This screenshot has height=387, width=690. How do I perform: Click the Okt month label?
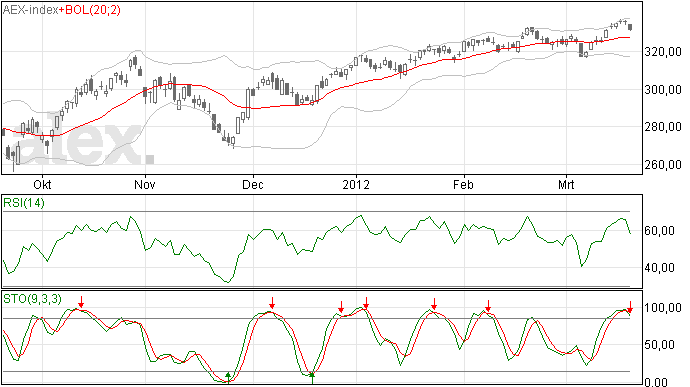(42, 184)
